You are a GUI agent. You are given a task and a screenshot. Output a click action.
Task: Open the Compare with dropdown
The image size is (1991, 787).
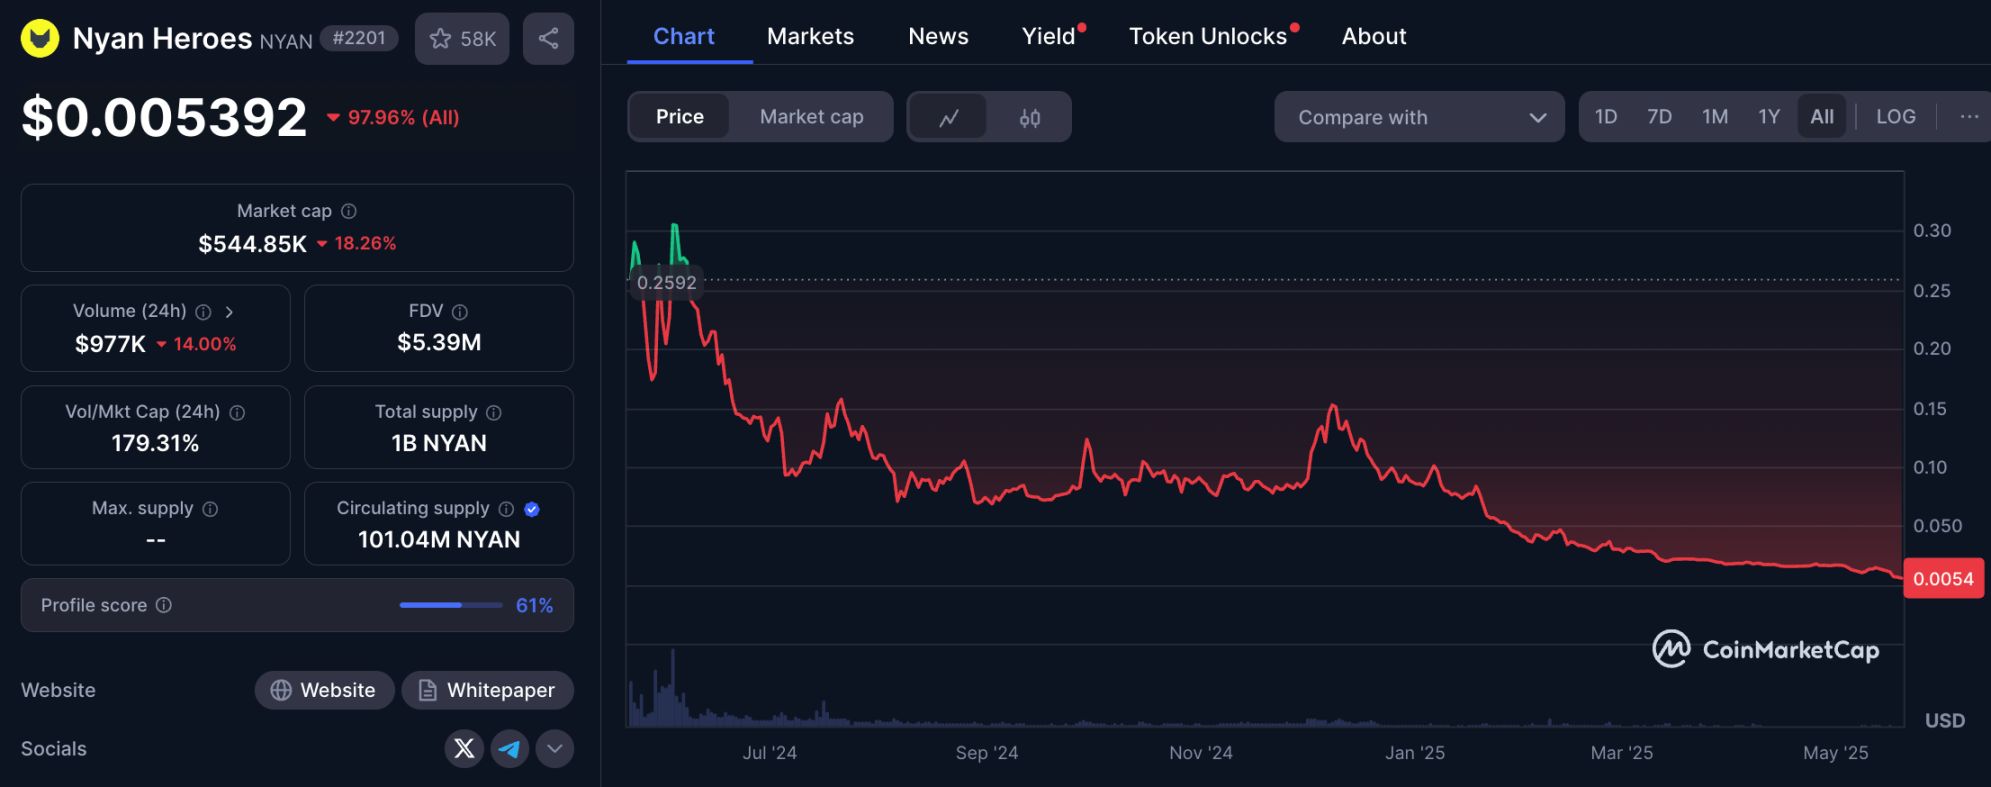1418,117
